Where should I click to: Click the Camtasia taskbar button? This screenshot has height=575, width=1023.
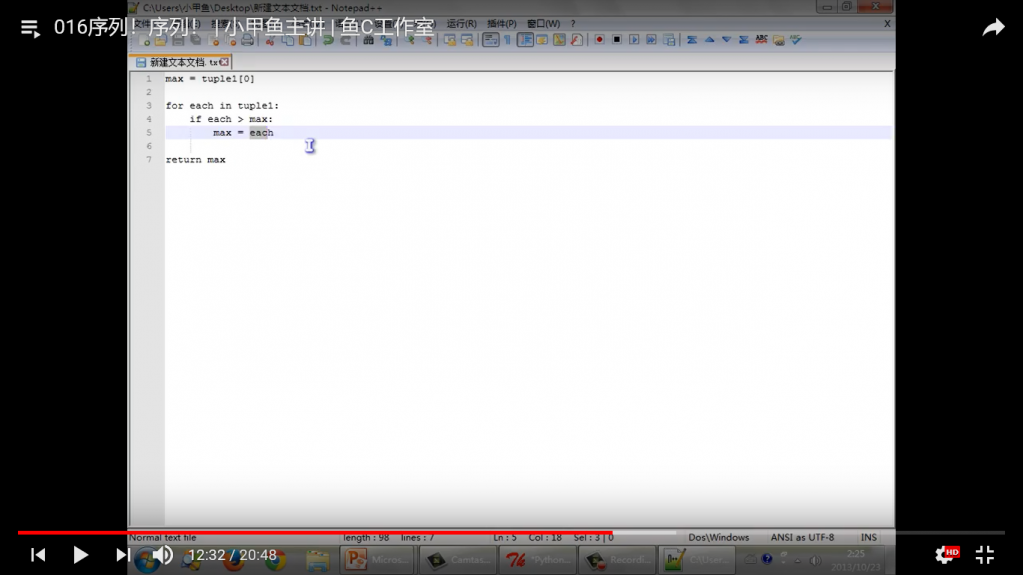(x=457, y=560)
